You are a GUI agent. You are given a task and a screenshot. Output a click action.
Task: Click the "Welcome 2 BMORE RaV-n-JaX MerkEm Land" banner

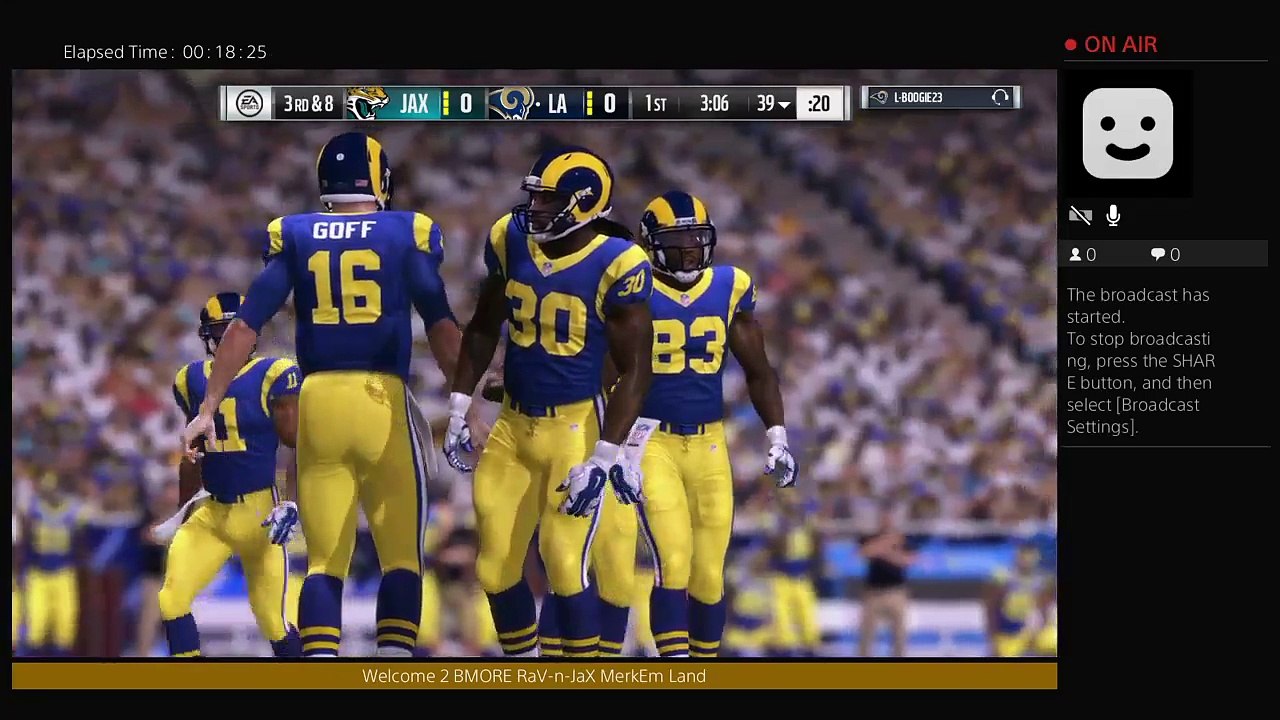pos(534,676)
